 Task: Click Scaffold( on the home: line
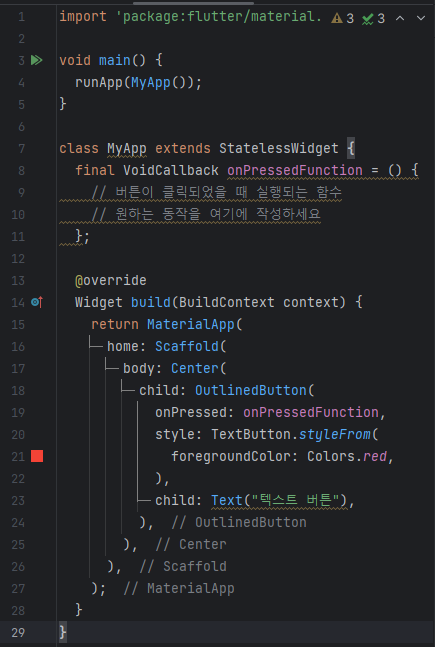click(x=191, y=346)
